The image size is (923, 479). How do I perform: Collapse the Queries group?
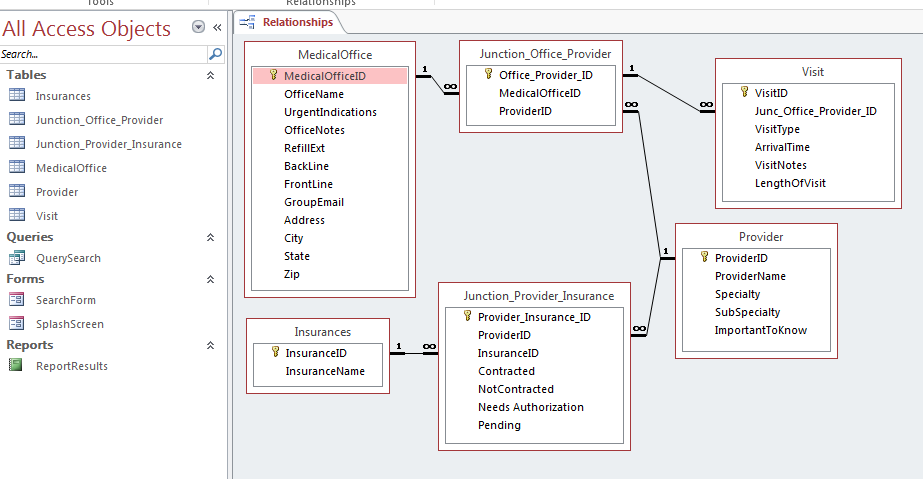210,237
